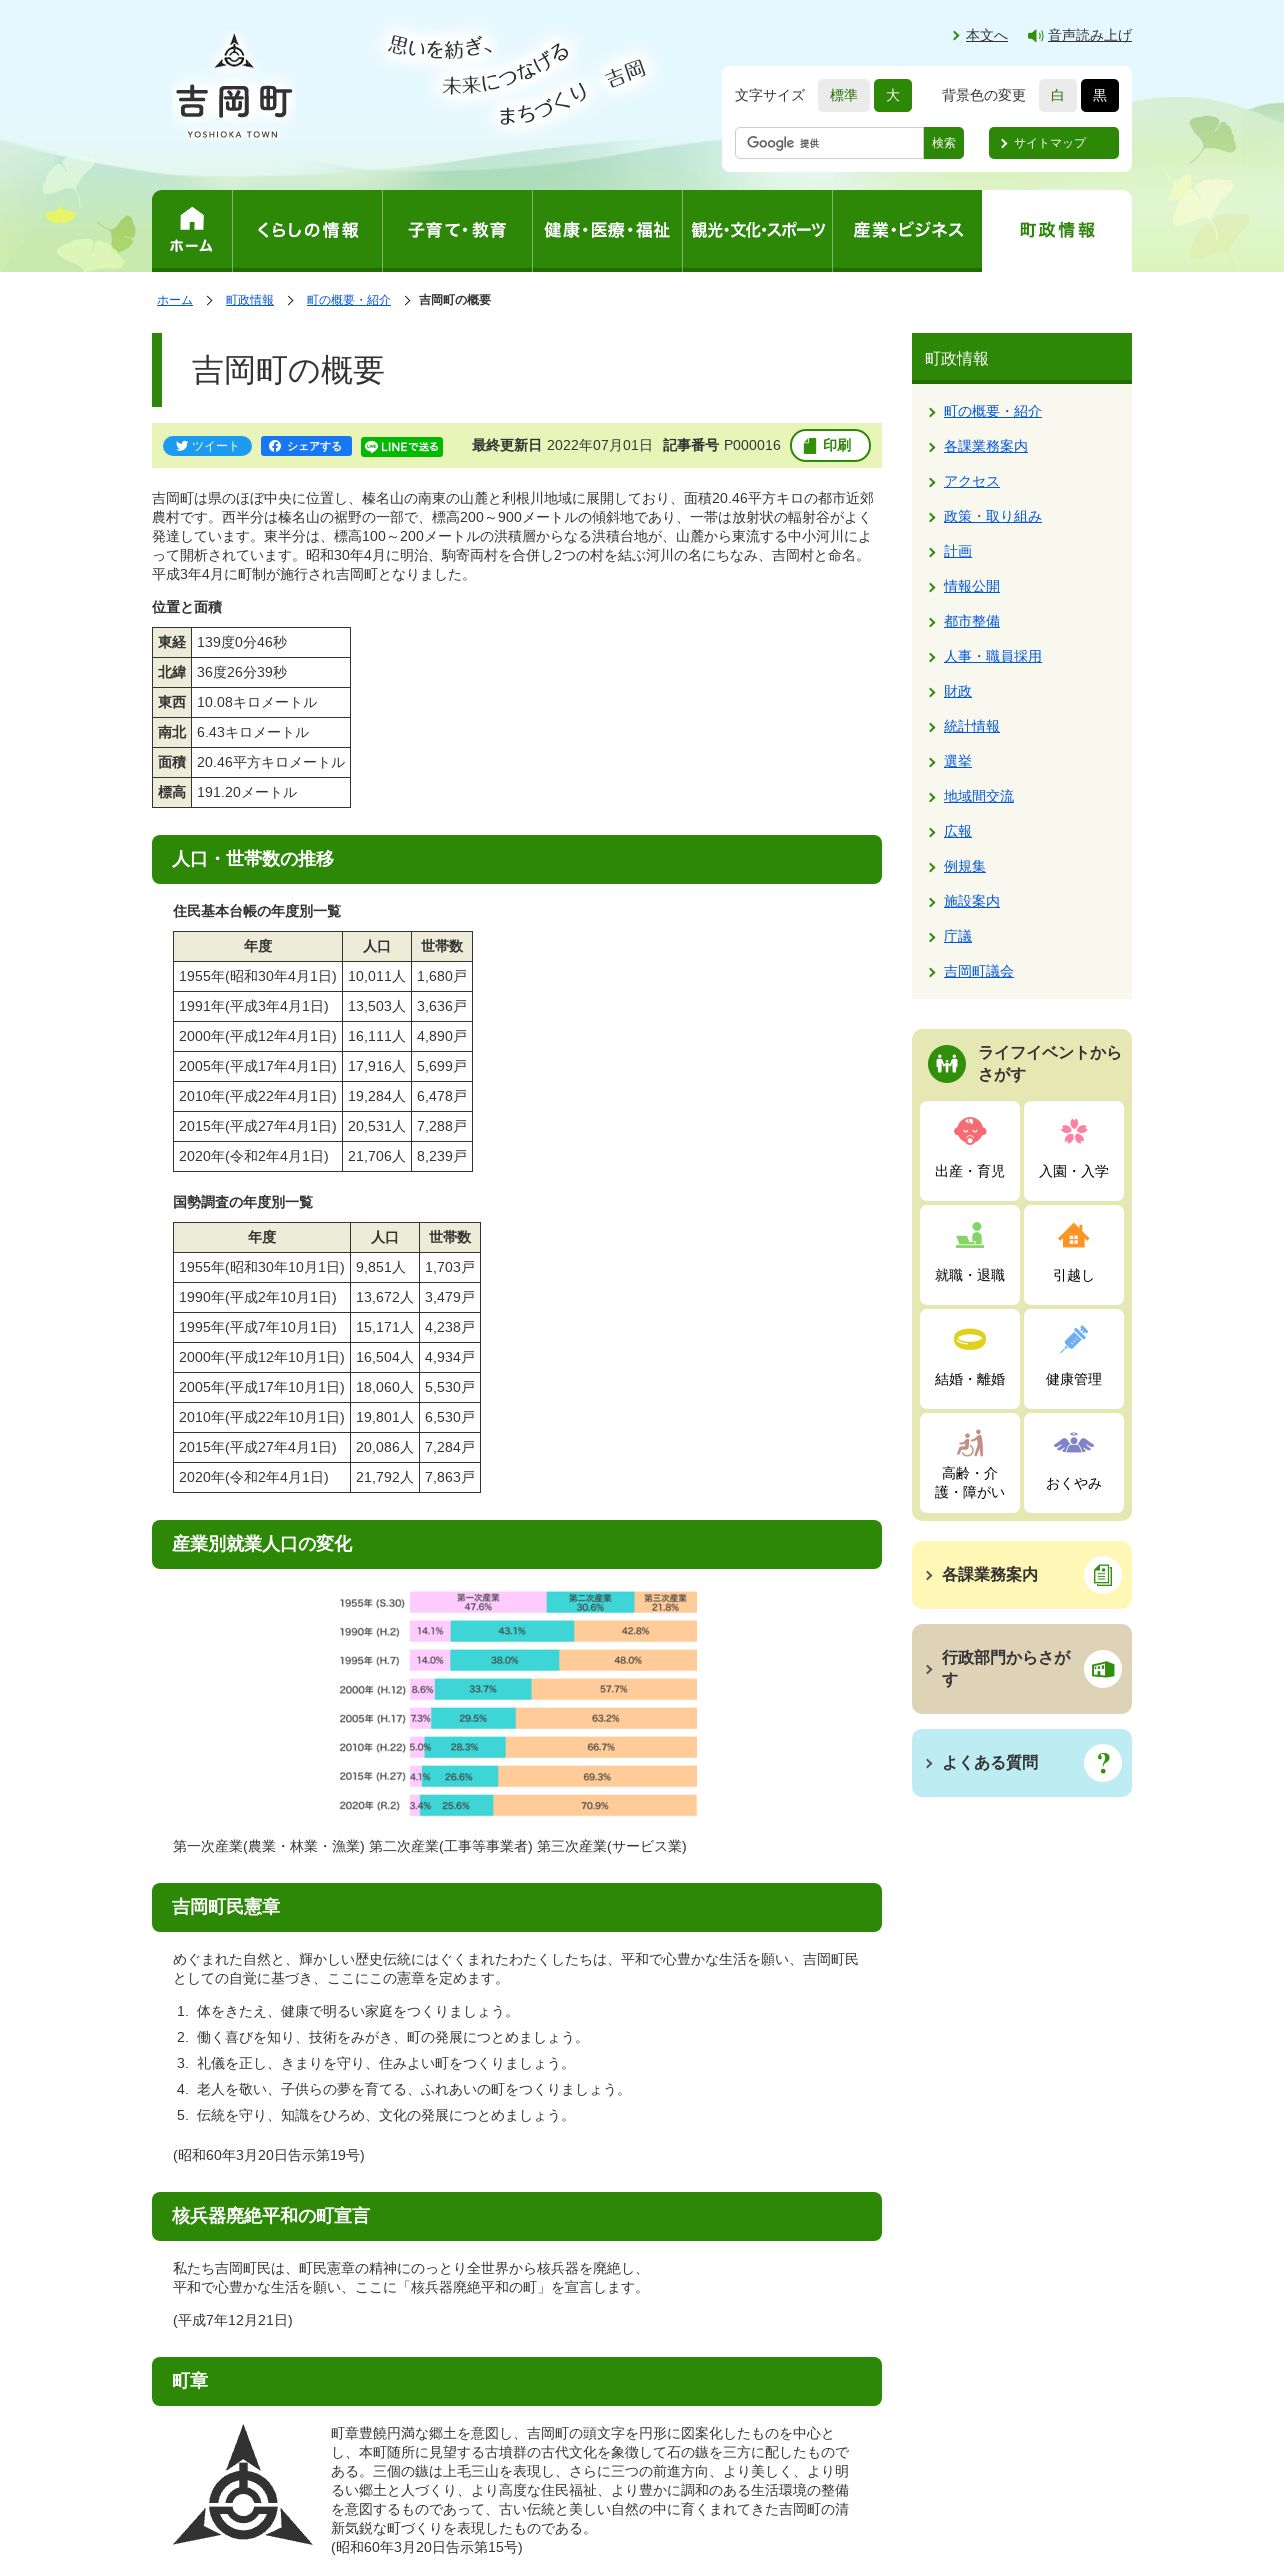Open sidebar link 統計情報
The width and height of the screenshot is (1284, 2568).
pos(971,726)
